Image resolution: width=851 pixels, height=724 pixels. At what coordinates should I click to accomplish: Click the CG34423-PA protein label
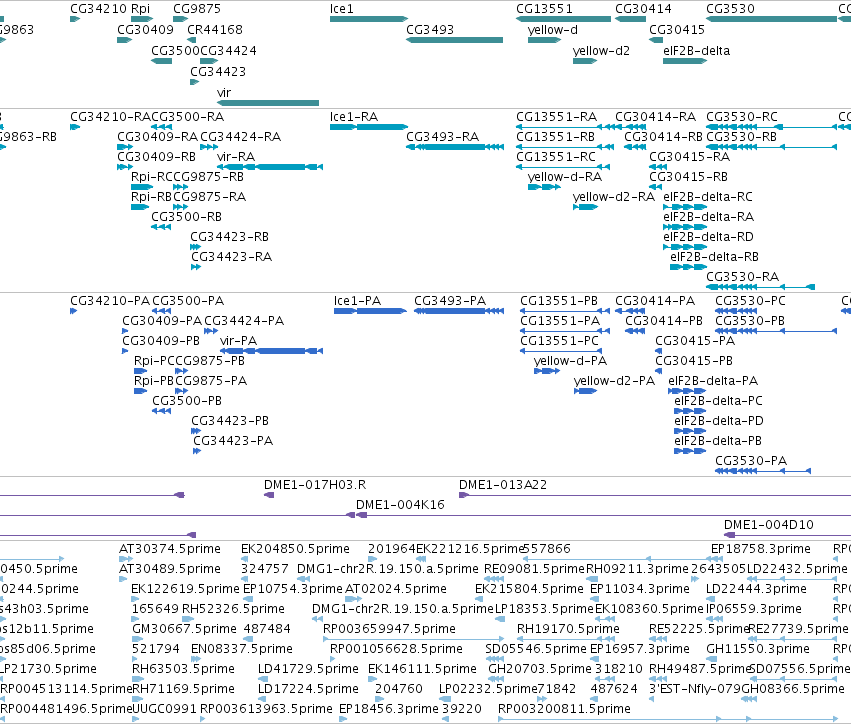[233, 441]
